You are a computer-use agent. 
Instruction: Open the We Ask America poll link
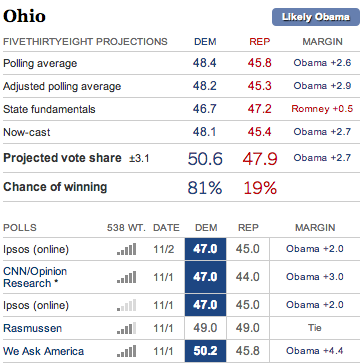44,351
